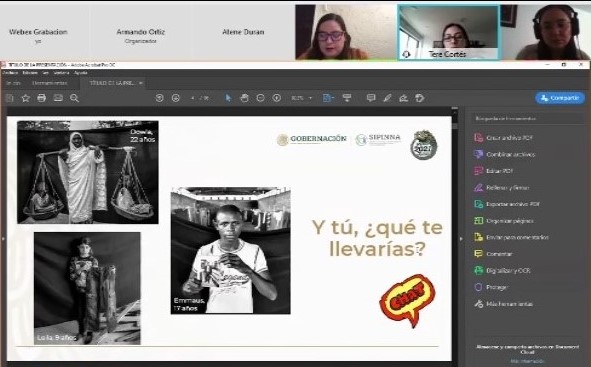591x367 pixels.
Task: Click the document vertical scrollbar
Action: coord(455,234)
